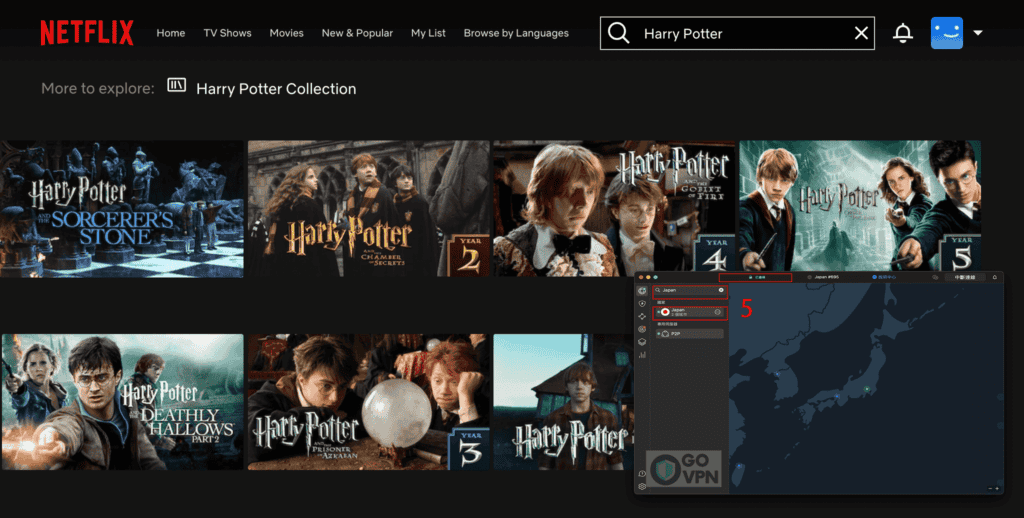Open Prisoner of Azkaban Year 3 thumbnail
This screenshot has height=518, width=1024.
point(368,402)
